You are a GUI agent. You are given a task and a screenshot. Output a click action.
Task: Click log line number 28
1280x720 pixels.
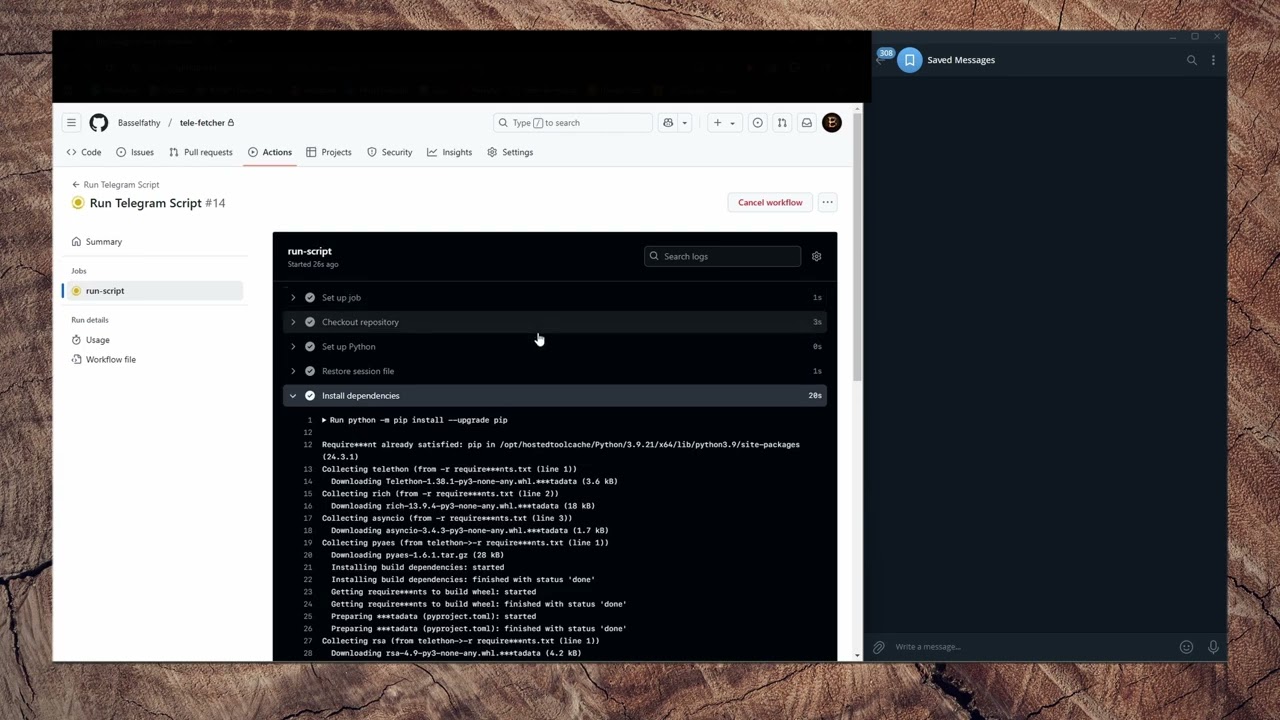coord(308,653)
